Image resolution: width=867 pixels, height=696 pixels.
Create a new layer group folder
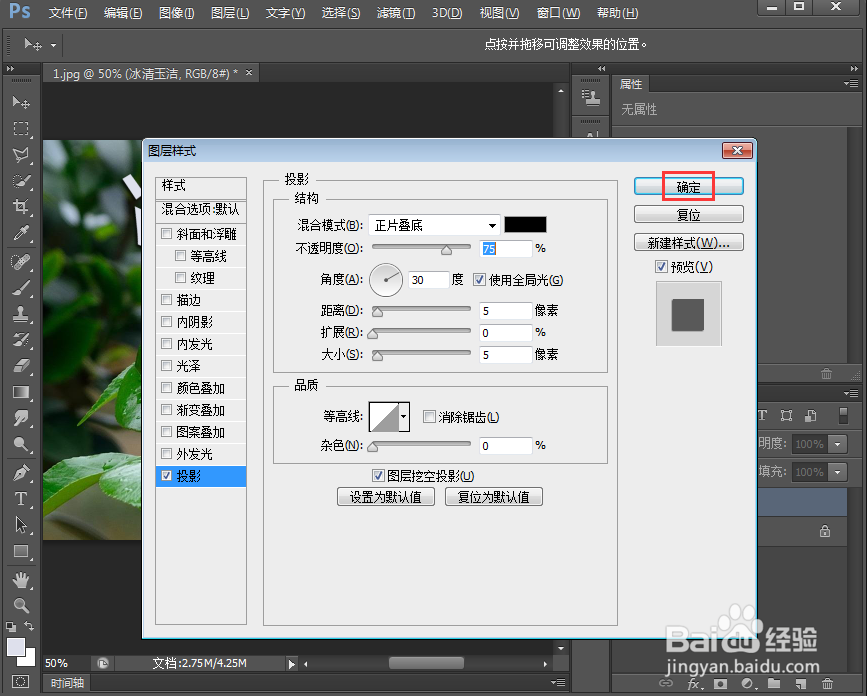(x=774, y=684)
